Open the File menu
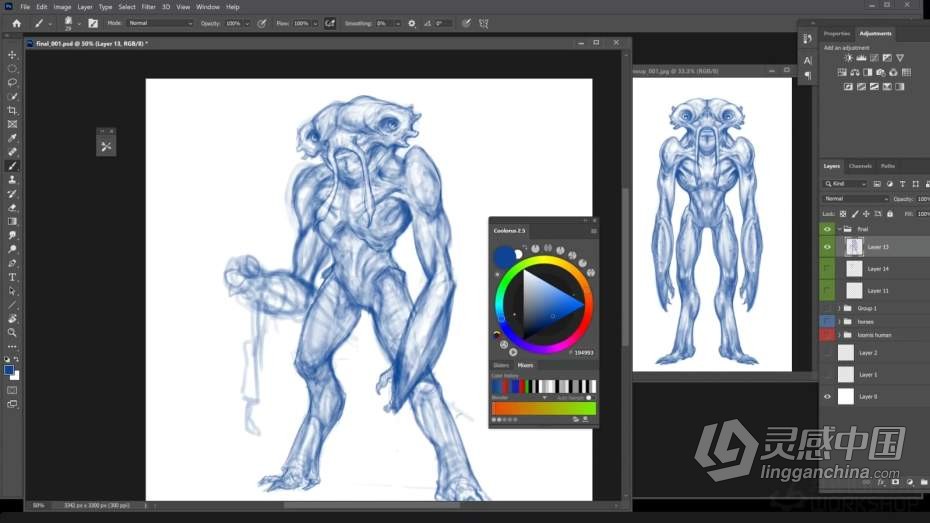This screenshot has width=930, height=523. click(25, 7)
